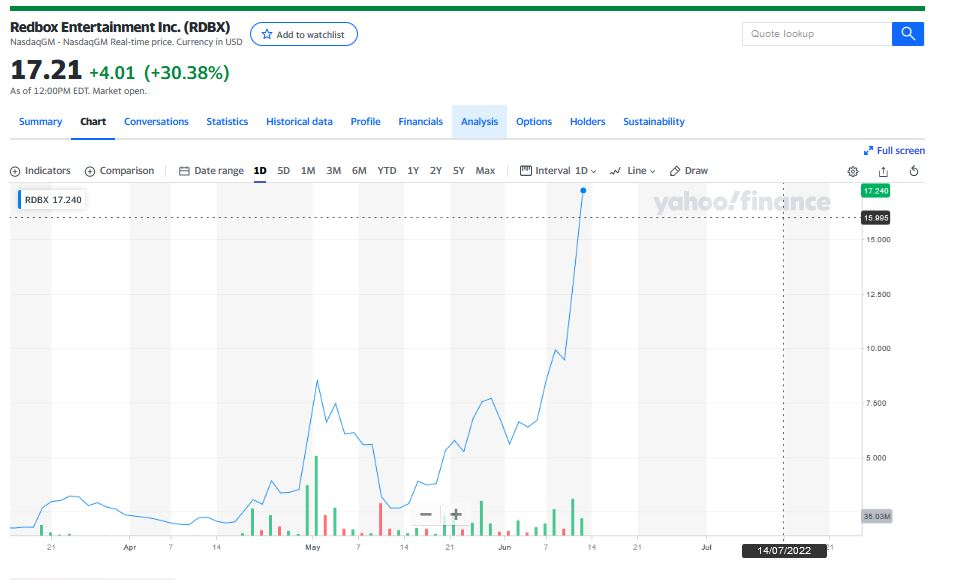The height and width of the screenshot is (580, 967).
Task: Click the NasdaqGM real-time price currency note
Action: point(126,42)
